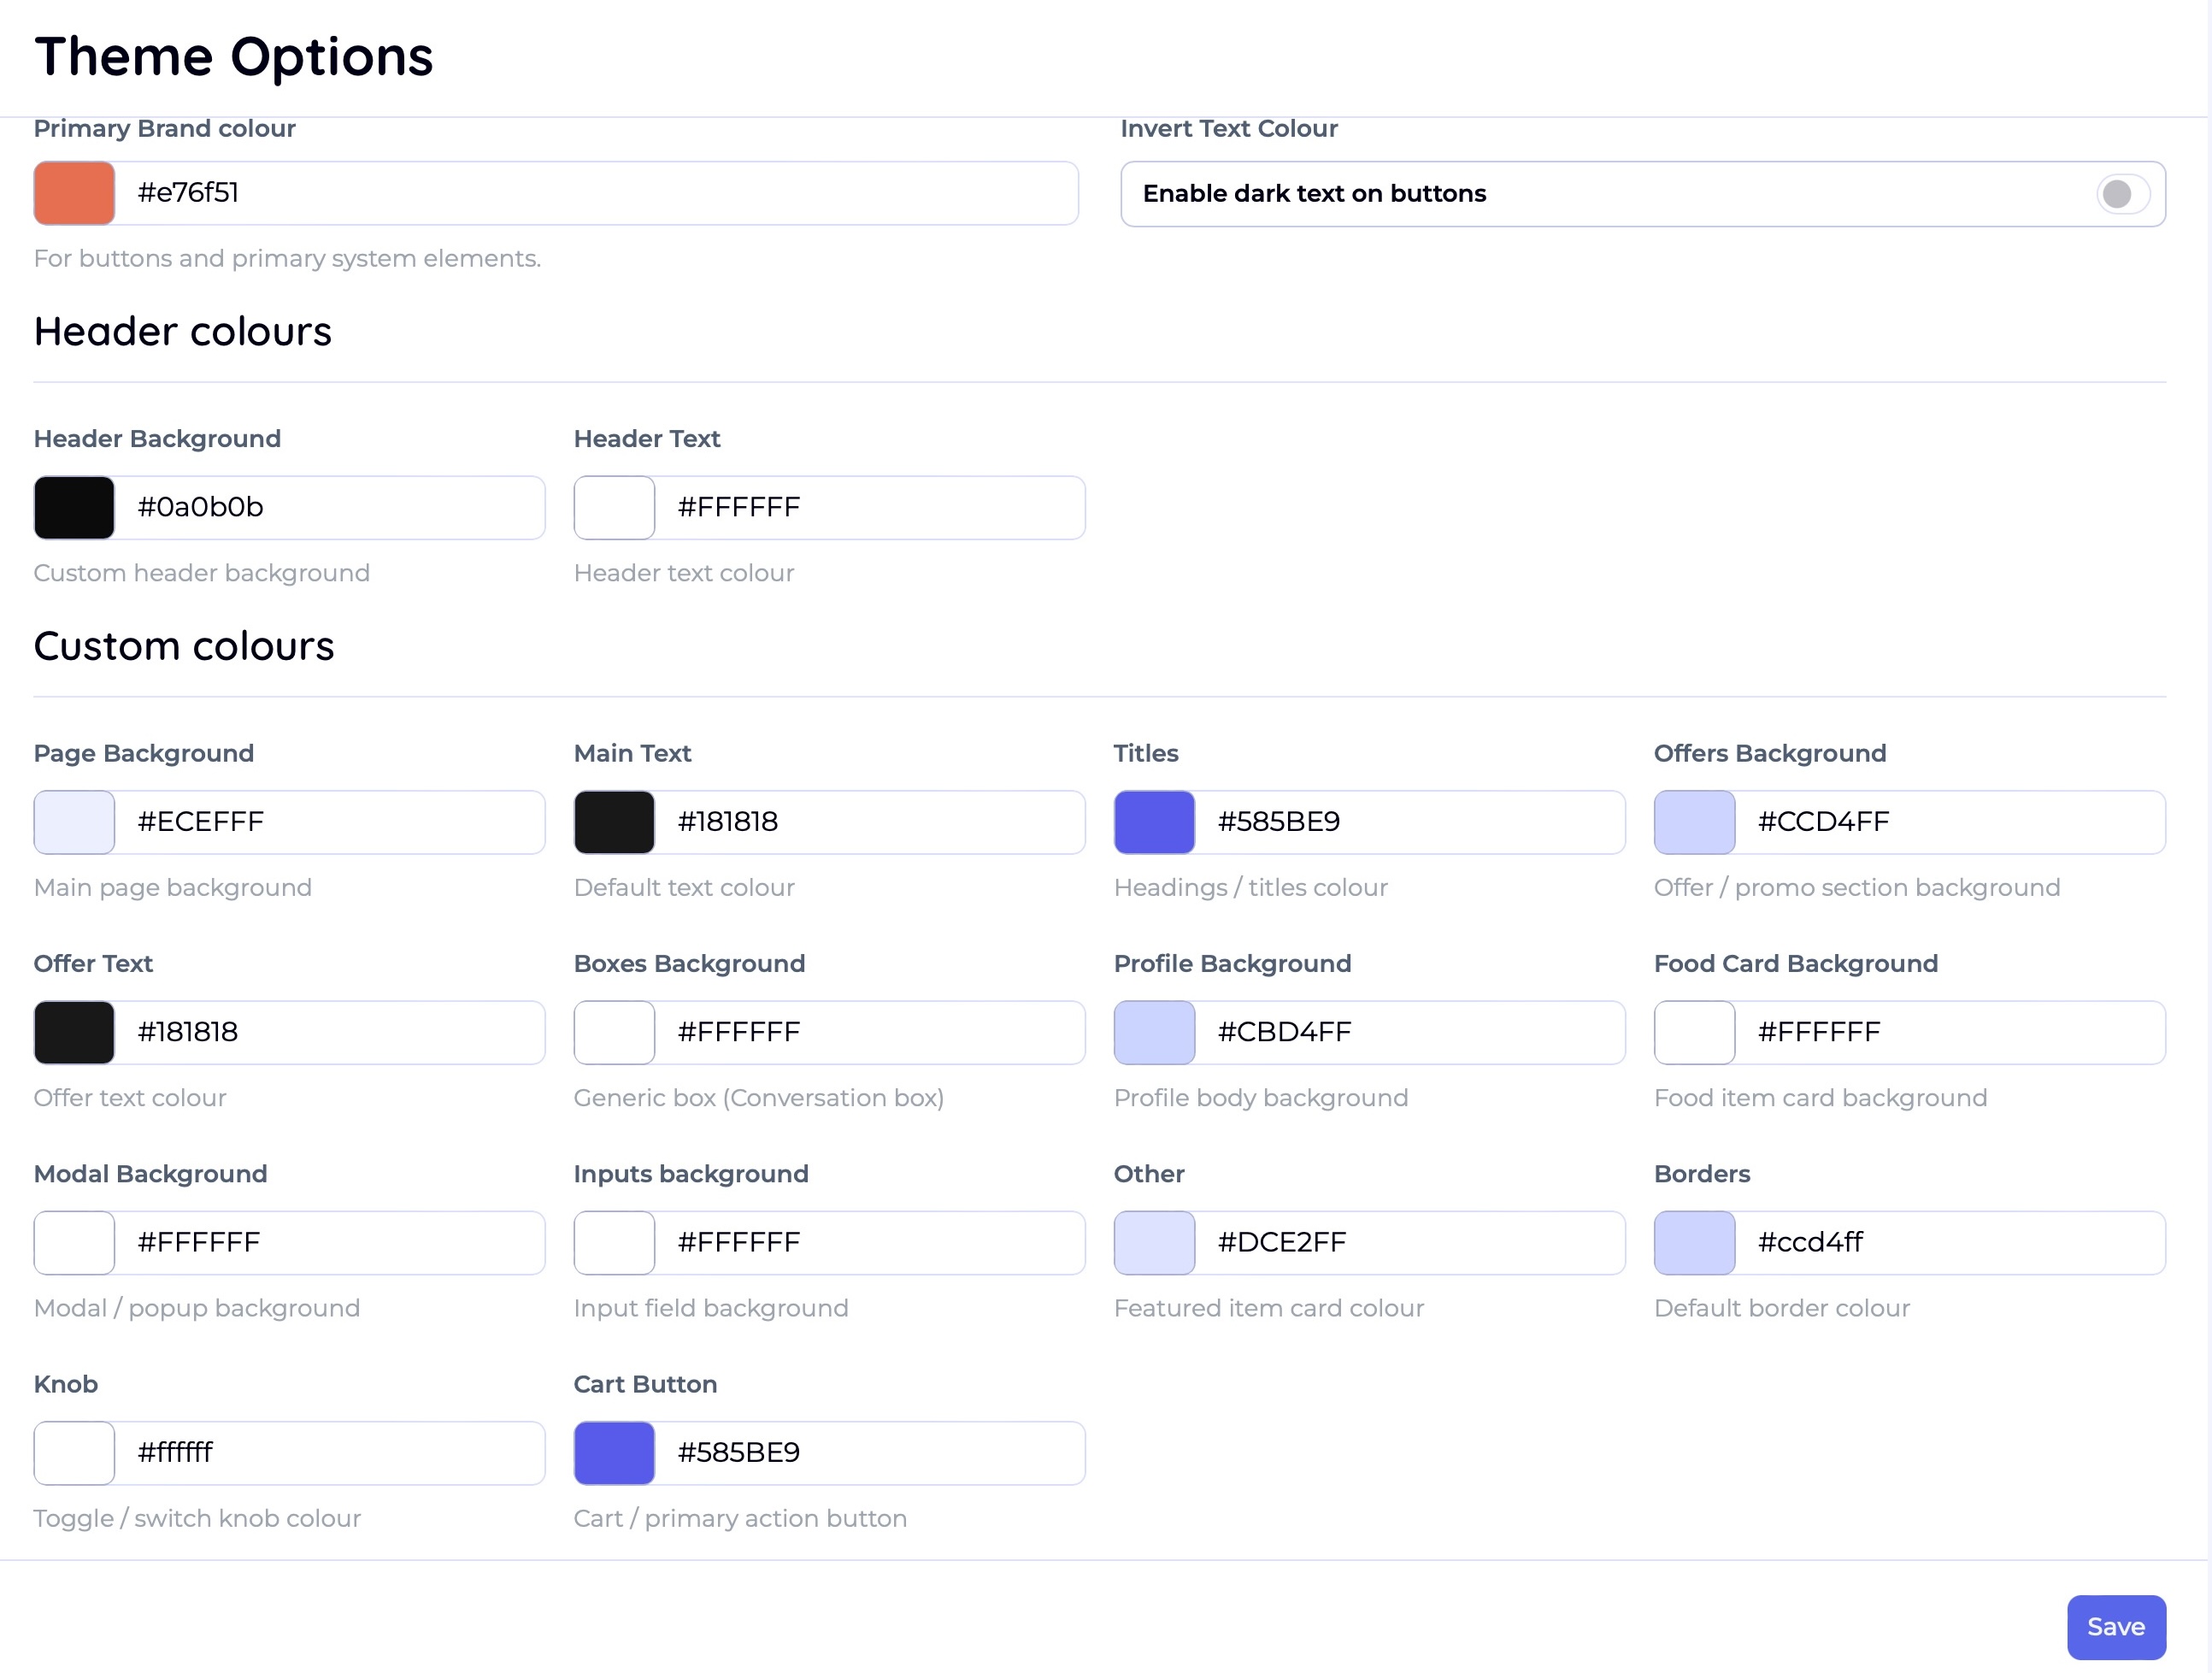Image resolution: width=2212 pixels, height=1673 pixels.
Task: Open the Offer Text dark colour swatch
Action: (74, 1032)
